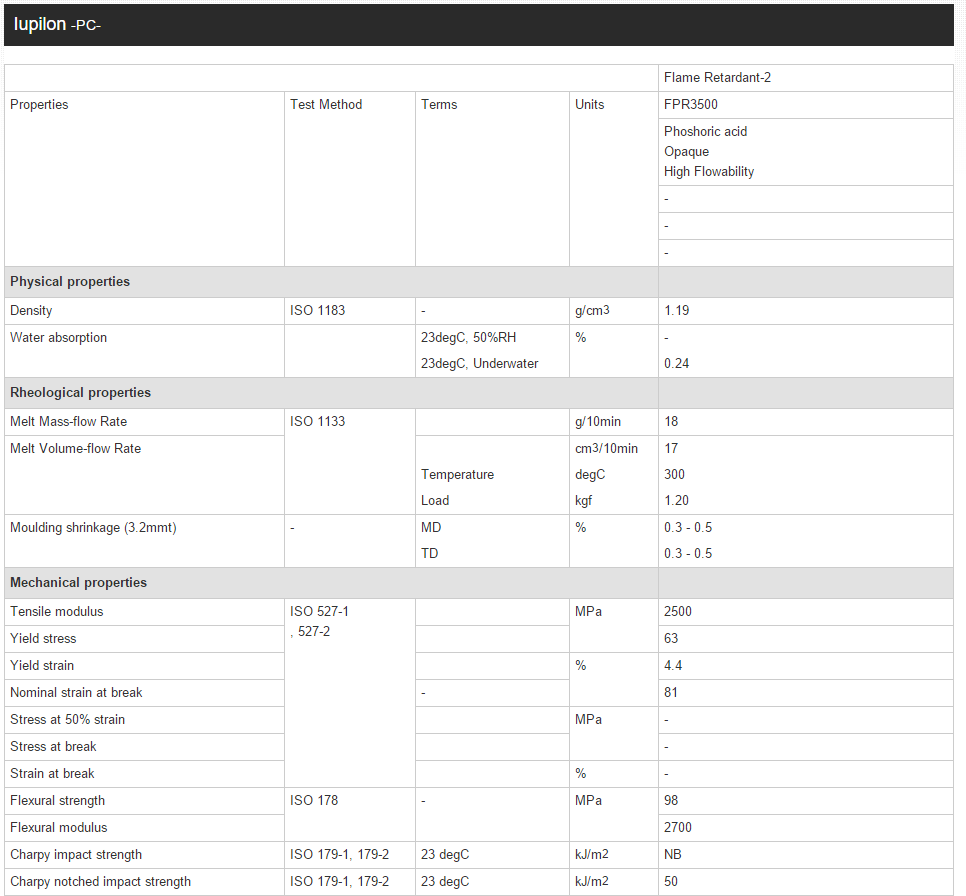This screenshot has width=966, height=896.
Task: Click the Water absorption row label
Action: click(59, 338)
